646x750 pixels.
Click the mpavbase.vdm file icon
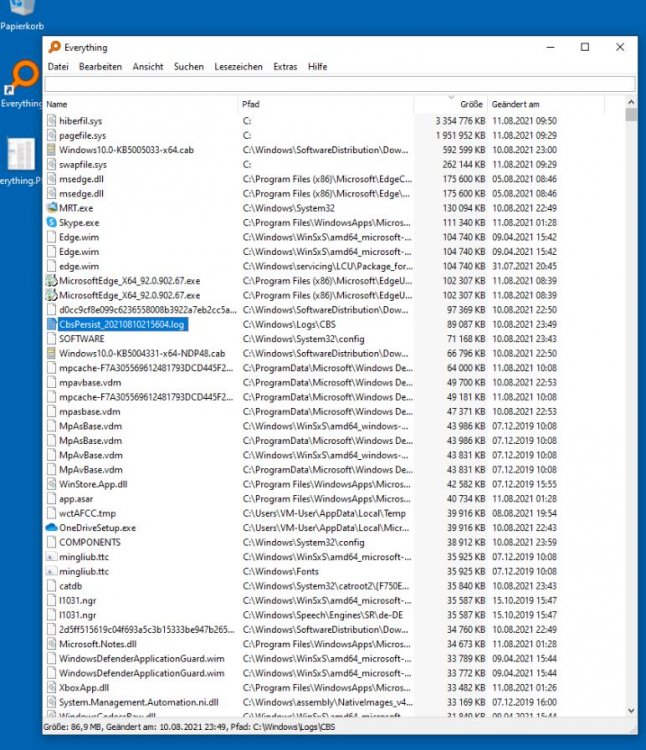[x=52, y=383]
